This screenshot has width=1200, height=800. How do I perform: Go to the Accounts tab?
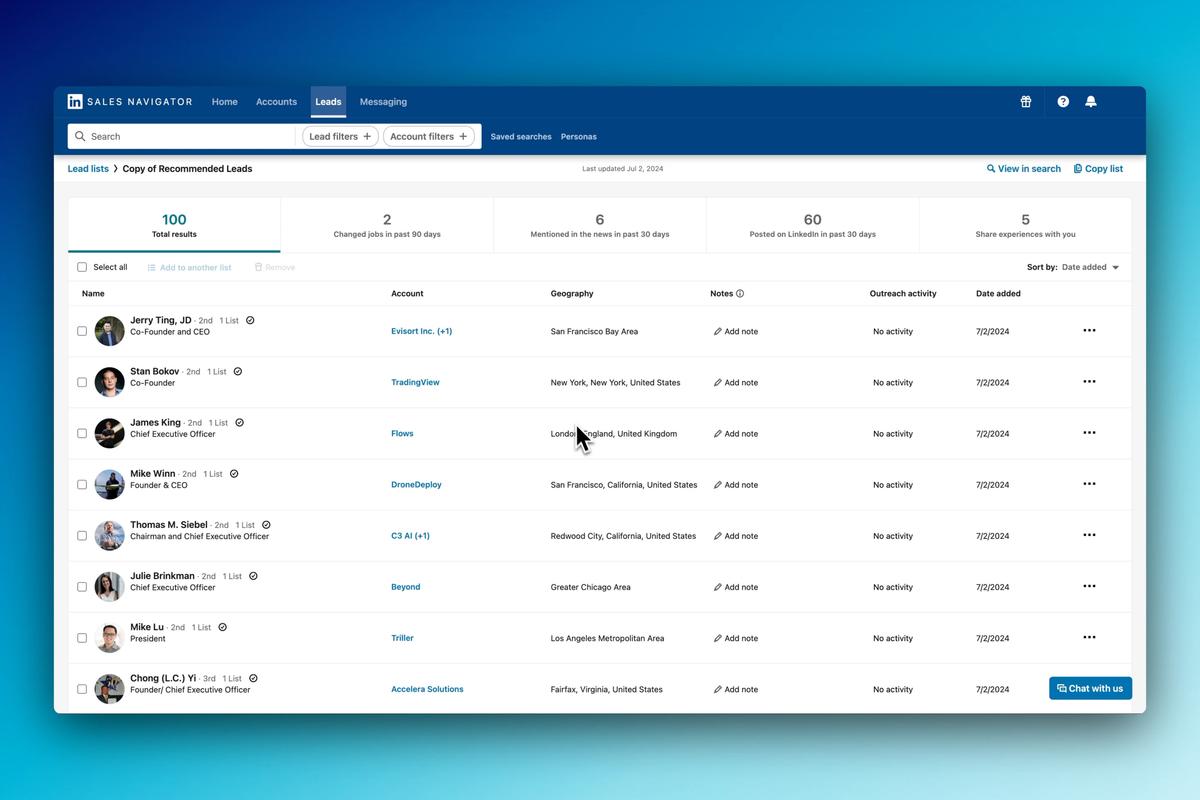point(276,102)
